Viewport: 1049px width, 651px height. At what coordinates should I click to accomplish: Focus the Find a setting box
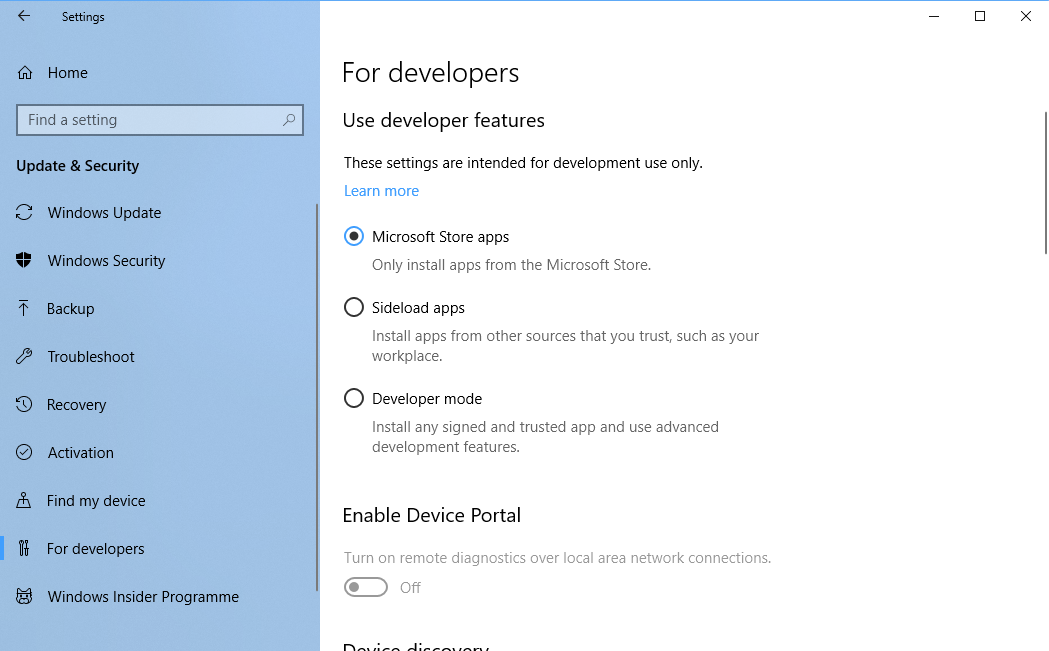click(x=160, y=120)
